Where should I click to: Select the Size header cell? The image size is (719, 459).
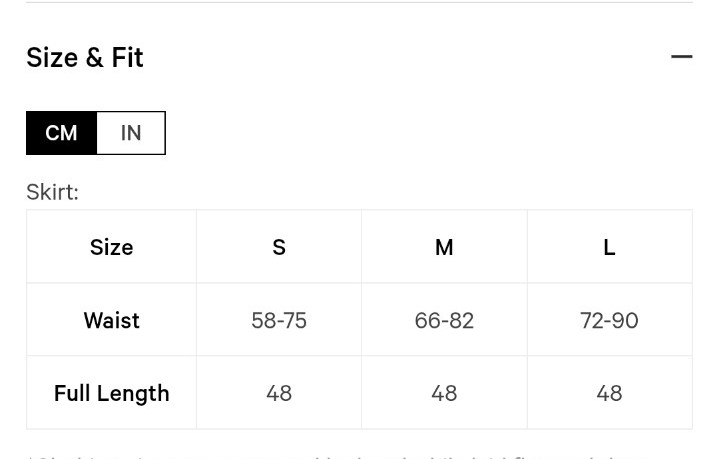pyautogui.click(x=111, y=247)
